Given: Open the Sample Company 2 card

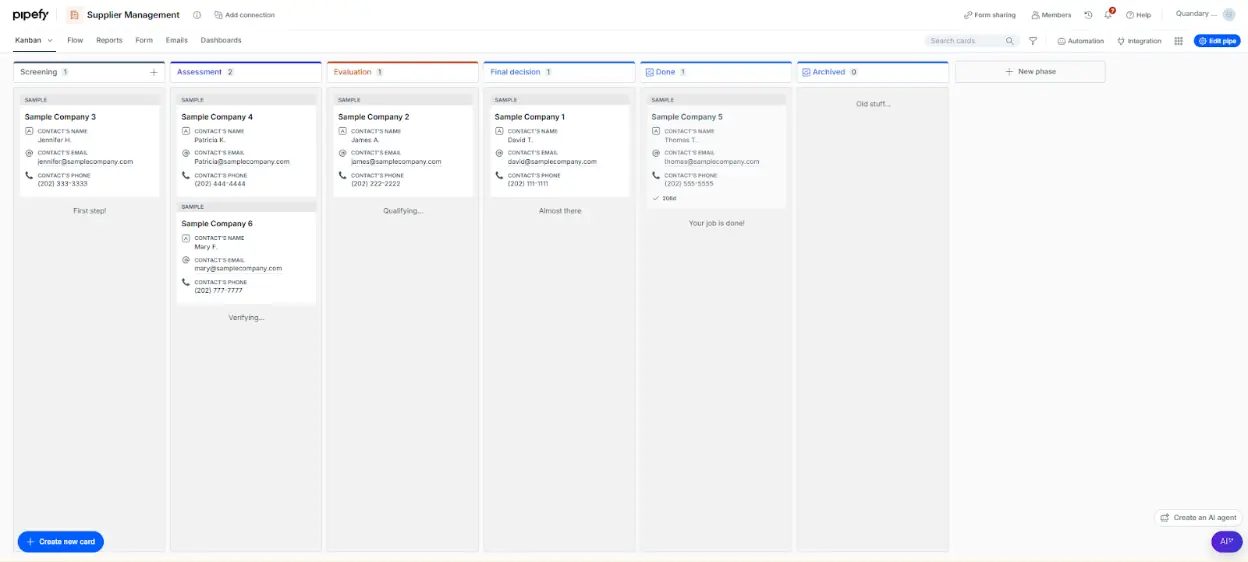Looking at the screenshot, I should coord(402,146).
